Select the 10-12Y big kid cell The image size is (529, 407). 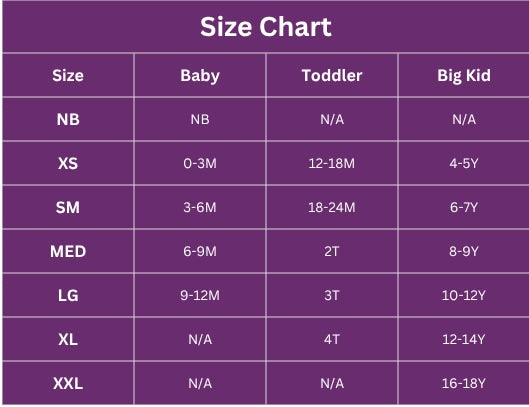click(x=464, y=295)
